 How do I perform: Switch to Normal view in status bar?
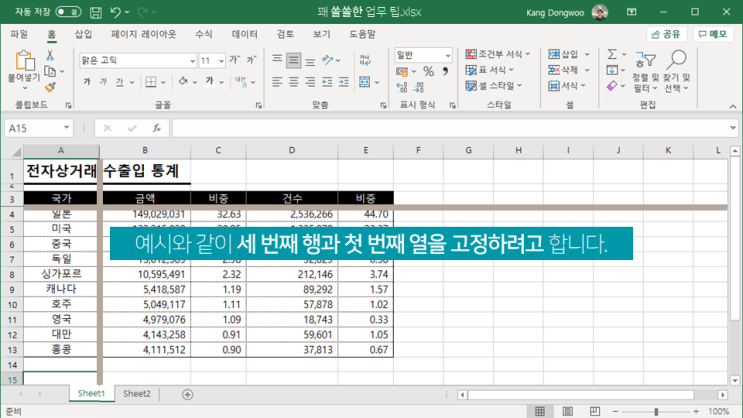click(x=540, y=411)
